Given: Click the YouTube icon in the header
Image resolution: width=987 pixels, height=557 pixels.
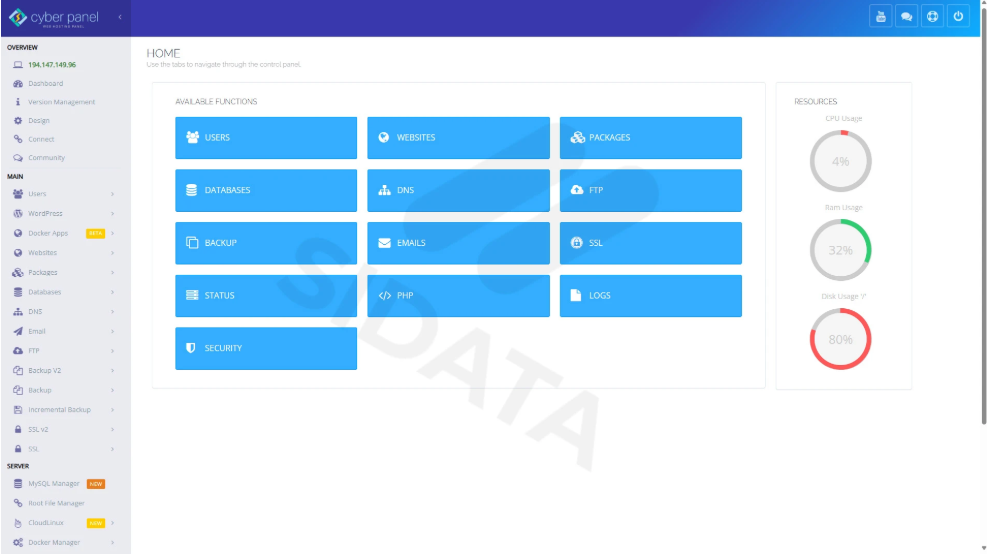Looking at the screenshot, I should tap(880, 16).
